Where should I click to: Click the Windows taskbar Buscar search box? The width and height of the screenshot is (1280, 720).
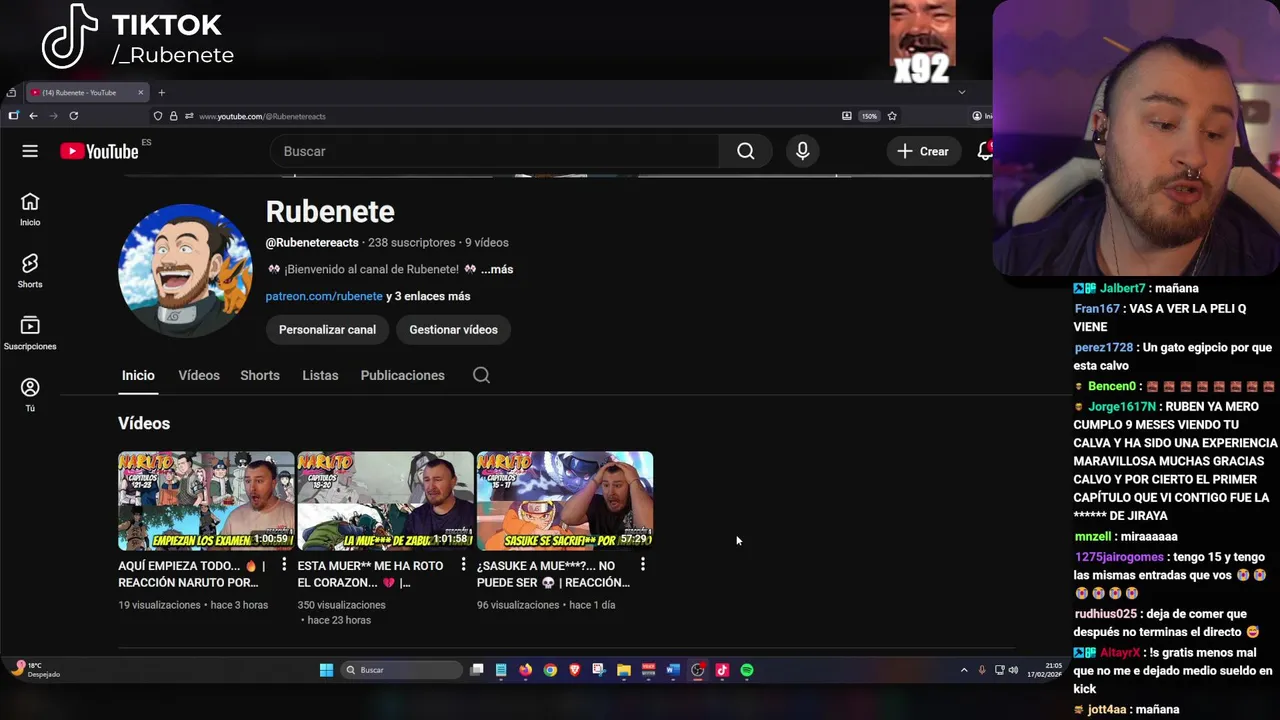[400, 670]
